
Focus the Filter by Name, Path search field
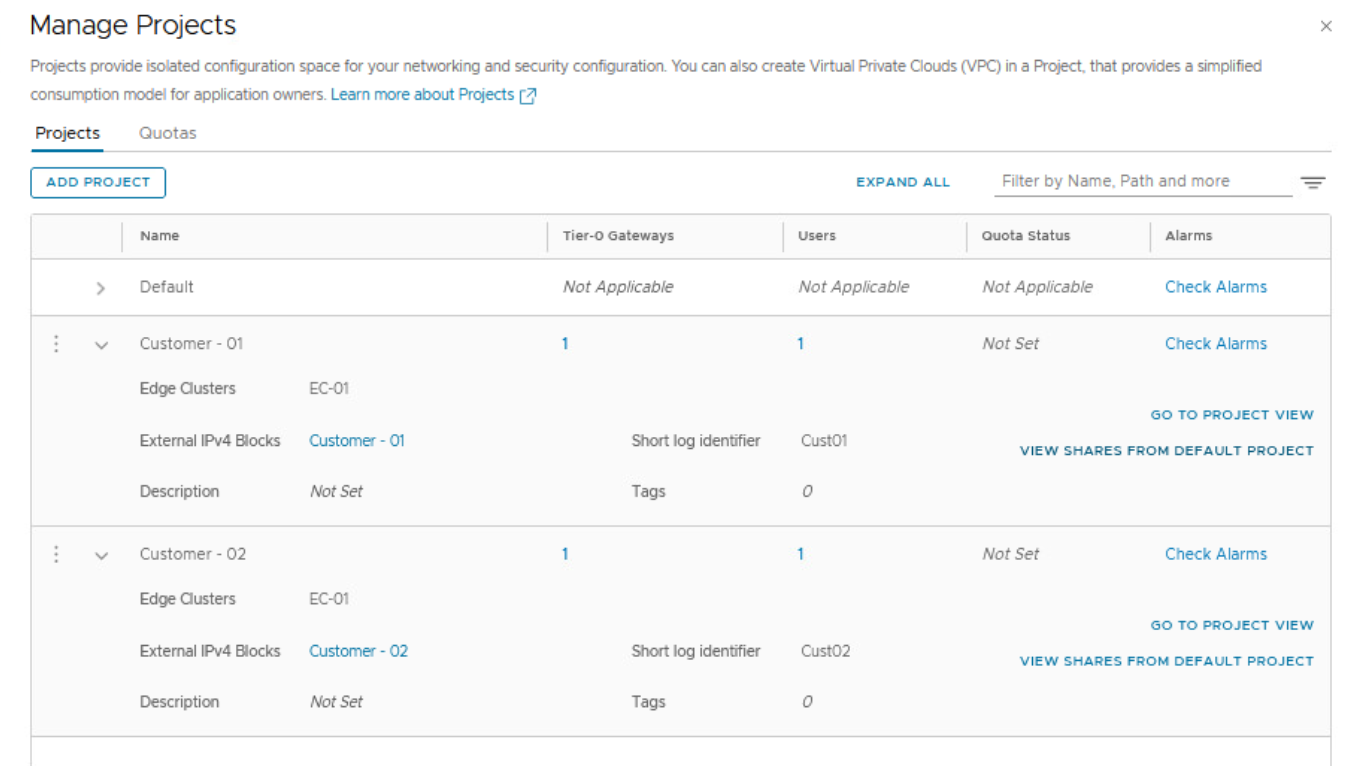1145,181
